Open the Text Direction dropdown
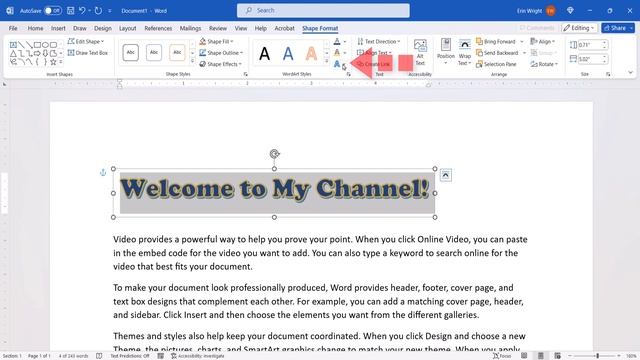 (x=379, y=41)
